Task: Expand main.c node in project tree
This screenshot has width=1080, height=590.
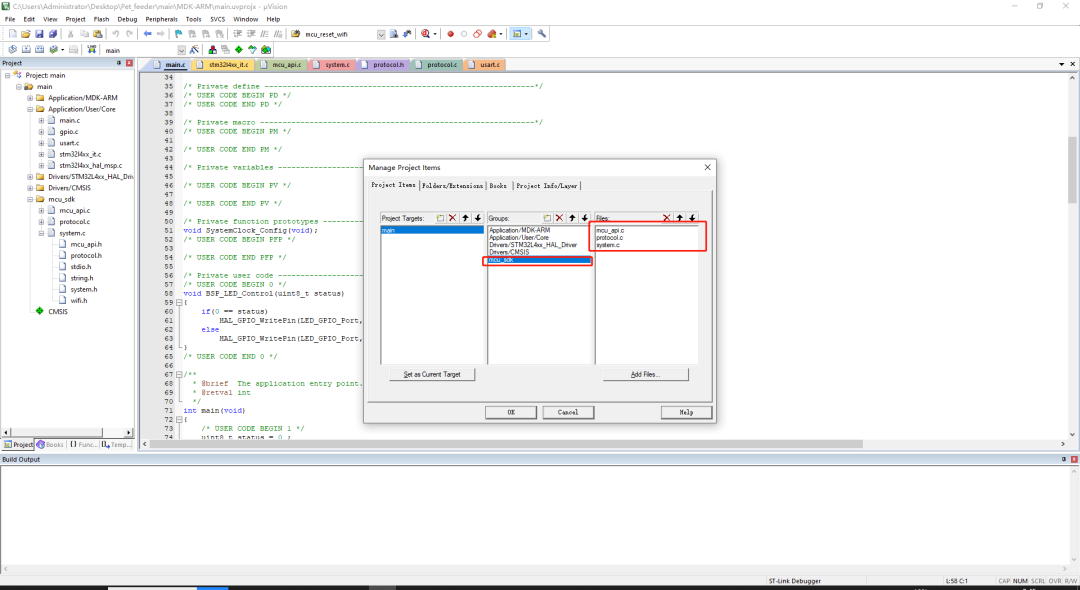Action: click(x=41, y=120)
